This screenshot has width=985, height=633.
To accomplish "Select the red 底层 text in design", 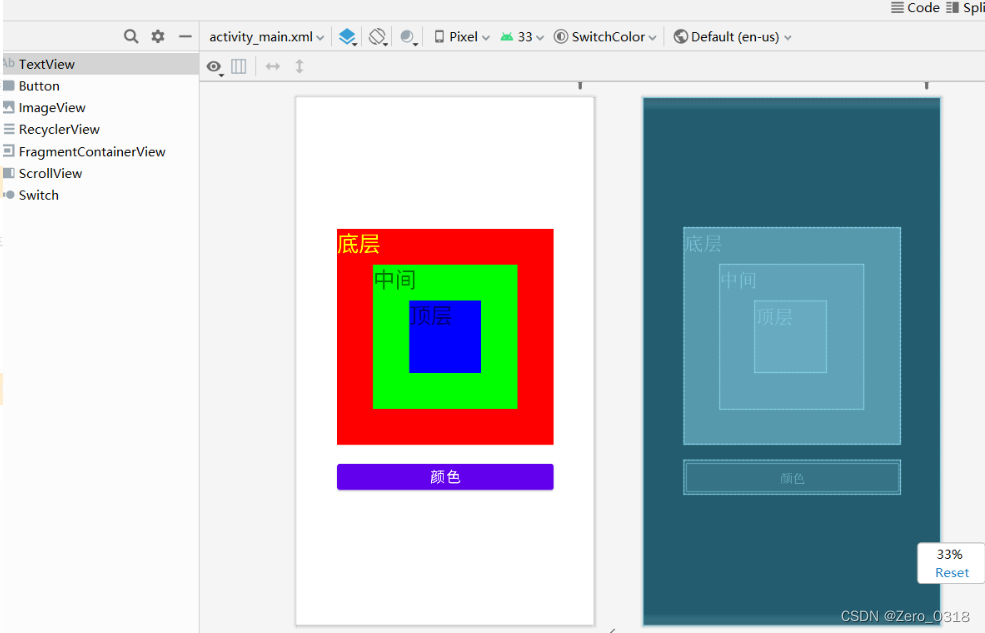I will tap(358, 244).
